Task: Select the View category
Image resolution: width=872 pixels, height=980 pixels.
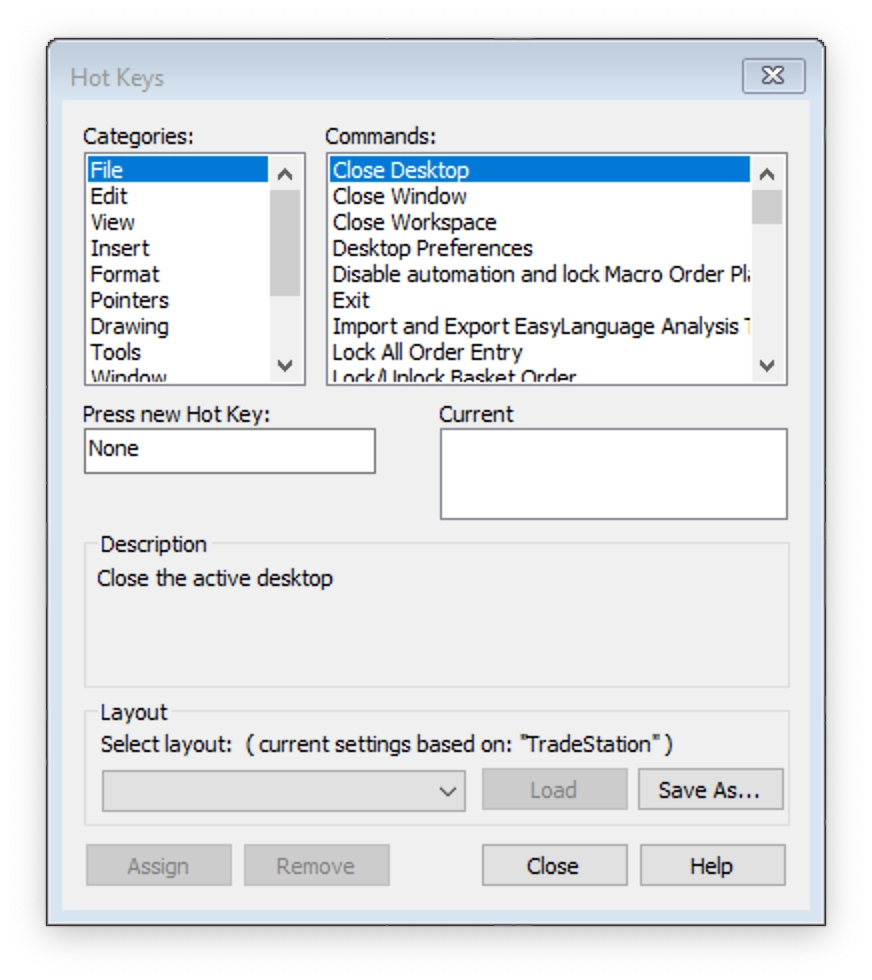Action: [x=178, y=222]
